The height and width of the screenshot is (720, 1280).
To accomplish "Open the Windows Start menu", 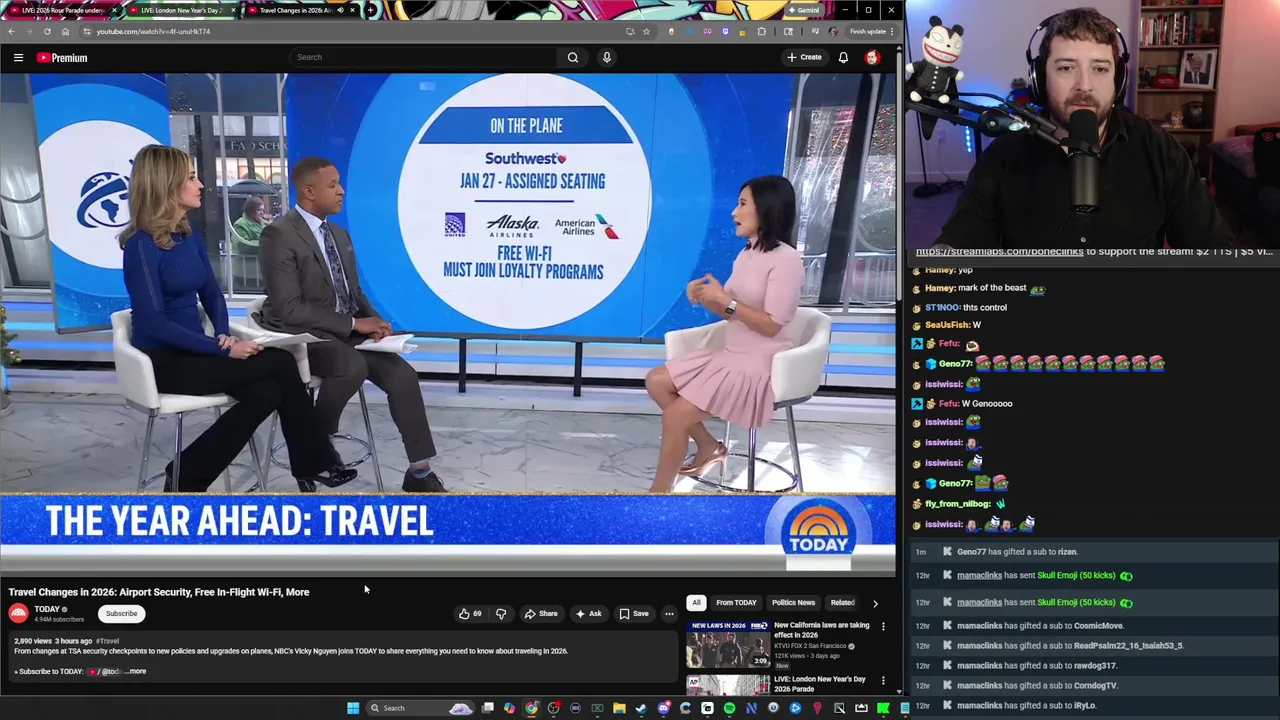I will click(353, 708).
